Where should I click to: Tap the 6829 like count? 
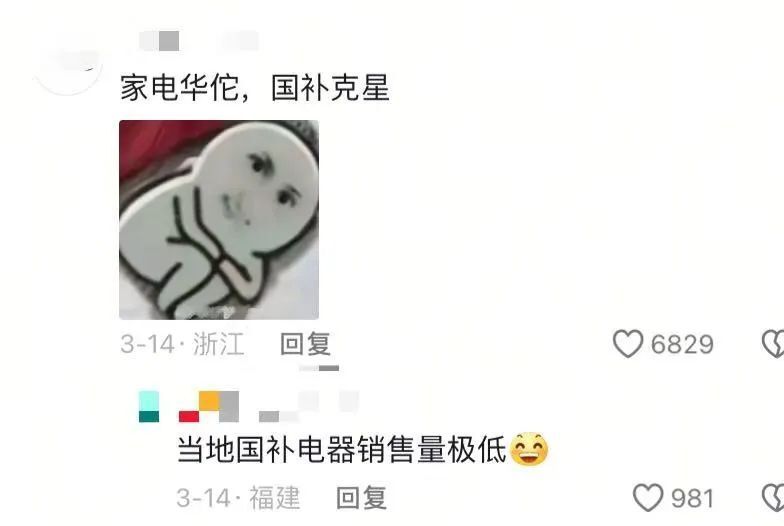682,344
